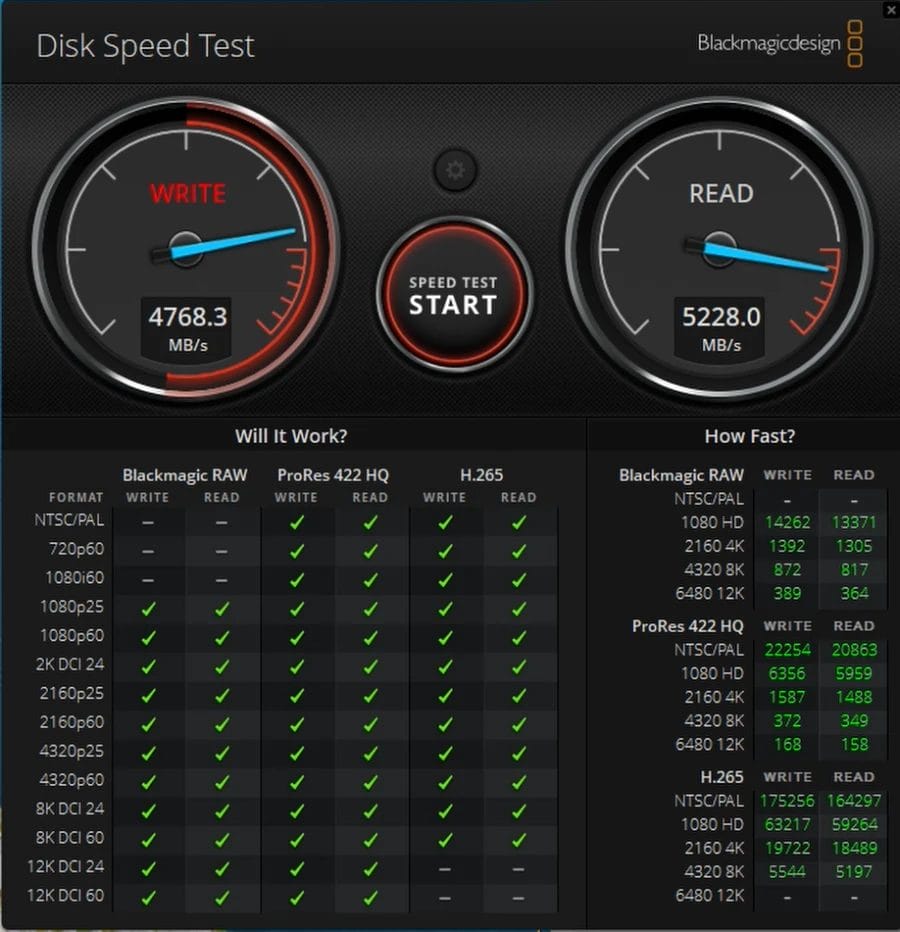Screen dimensions: 900x932
Task: Select the How Fast? section header
Action: [749, 436]
